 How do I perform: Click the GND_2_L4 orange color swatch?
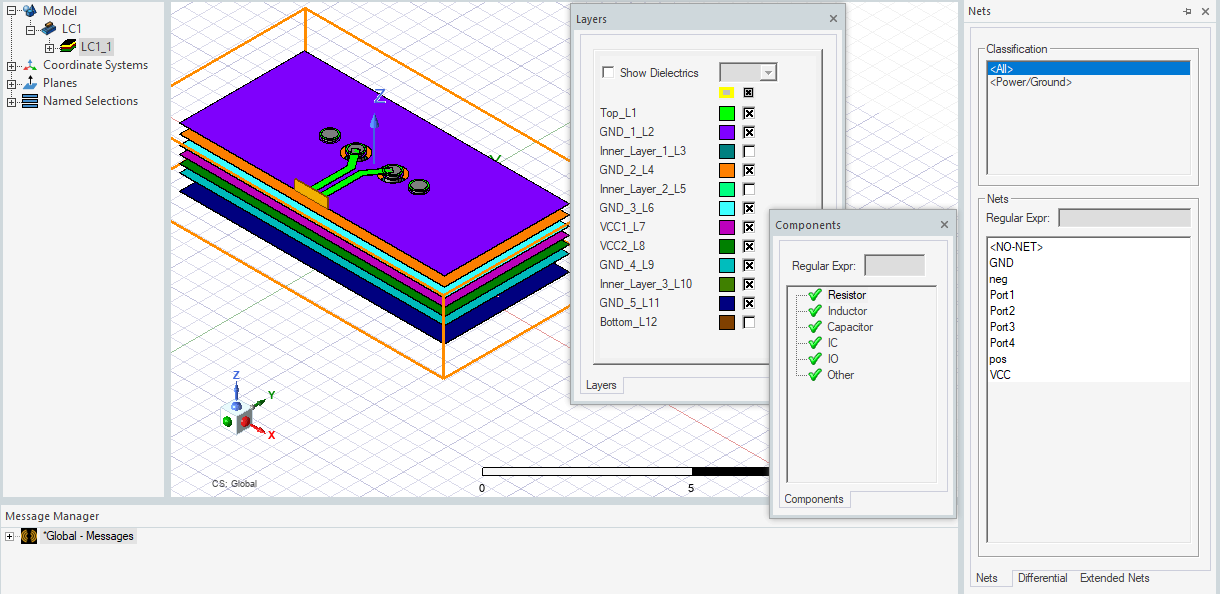pos(727,170)
